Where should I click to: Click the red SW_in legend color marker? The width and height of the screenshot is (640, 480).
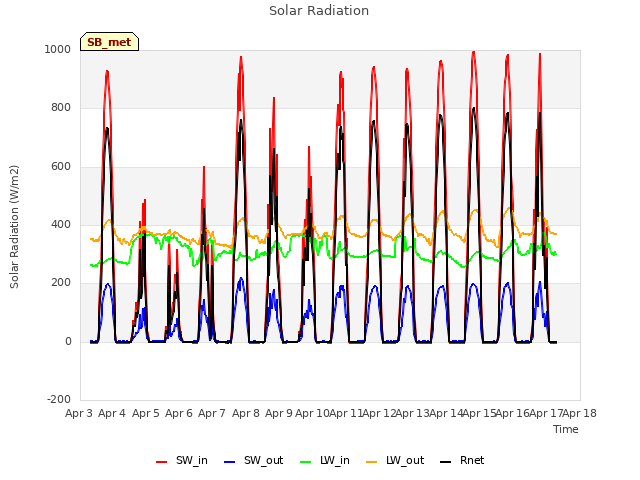pos(162,462)
